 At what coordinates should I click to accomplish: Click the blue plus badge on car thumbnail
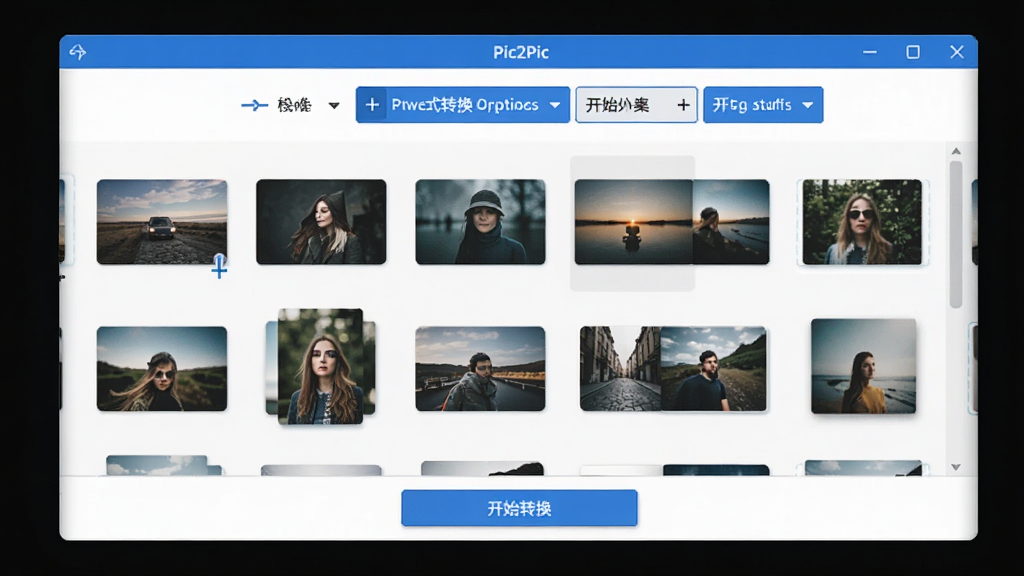point(219,267)
